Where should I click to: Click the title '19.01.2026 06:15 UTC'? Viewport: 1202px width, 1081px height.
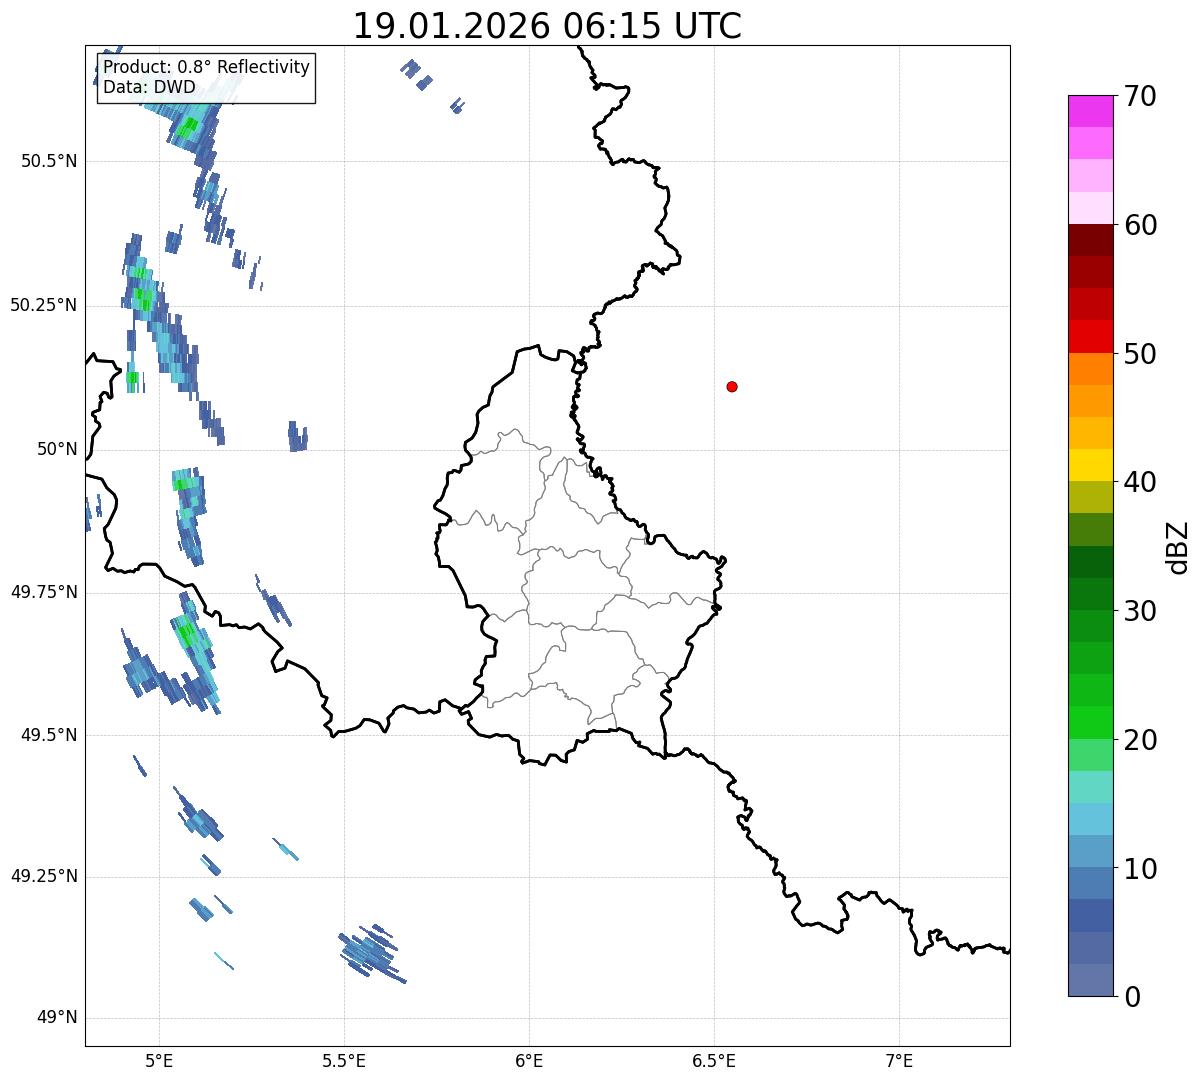pyautogui.click(x=547, y=26)
